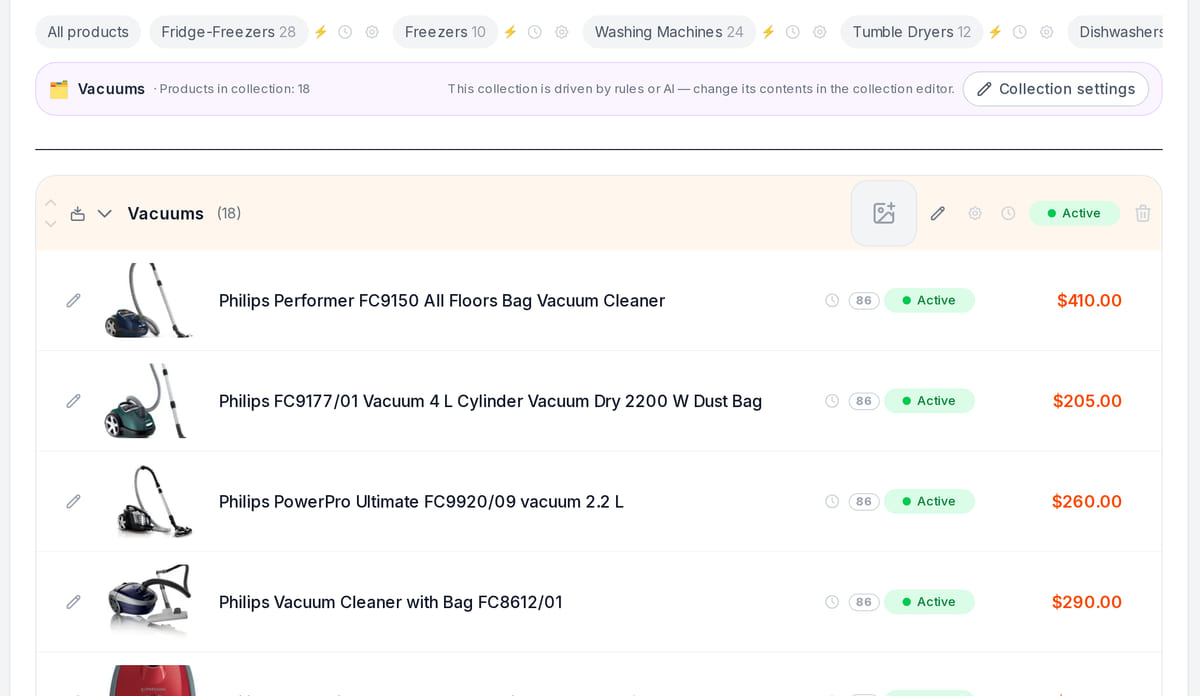Toggle Active status for Philips Performer FC9150
Image resolution: width=1200 pixels, height=696 pixels.
929,300
